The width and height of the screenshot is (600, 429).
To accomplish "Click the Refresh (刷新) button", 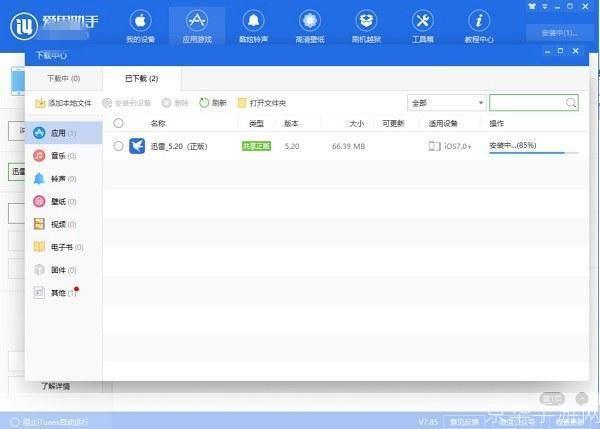I will click(x=213, y=103).
